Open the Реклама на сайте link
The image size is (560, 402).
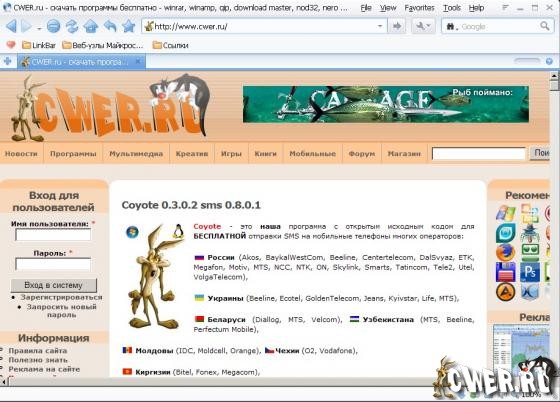click(x=44, y=369)
